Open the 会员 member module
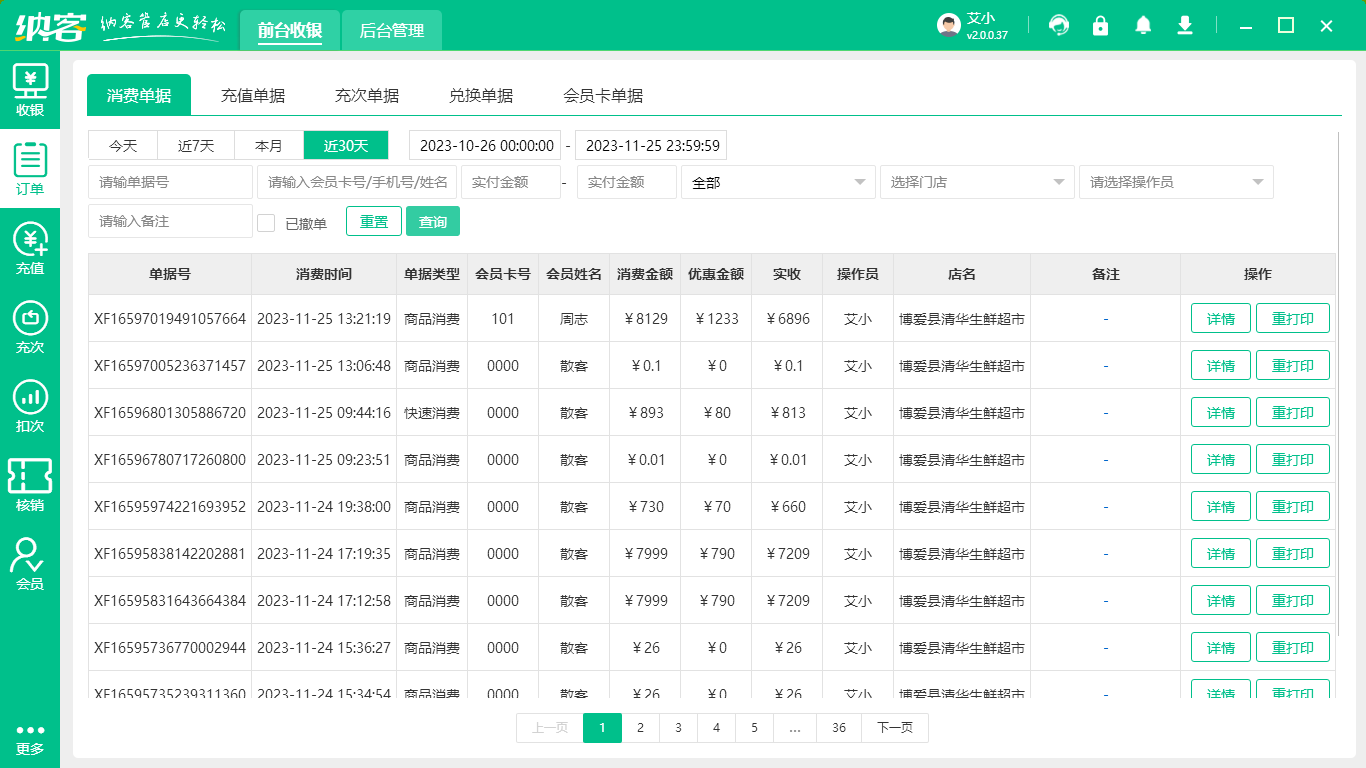The width and height of the screenshot is (1366, 768). pyautogui.click(x=30, y=554)
